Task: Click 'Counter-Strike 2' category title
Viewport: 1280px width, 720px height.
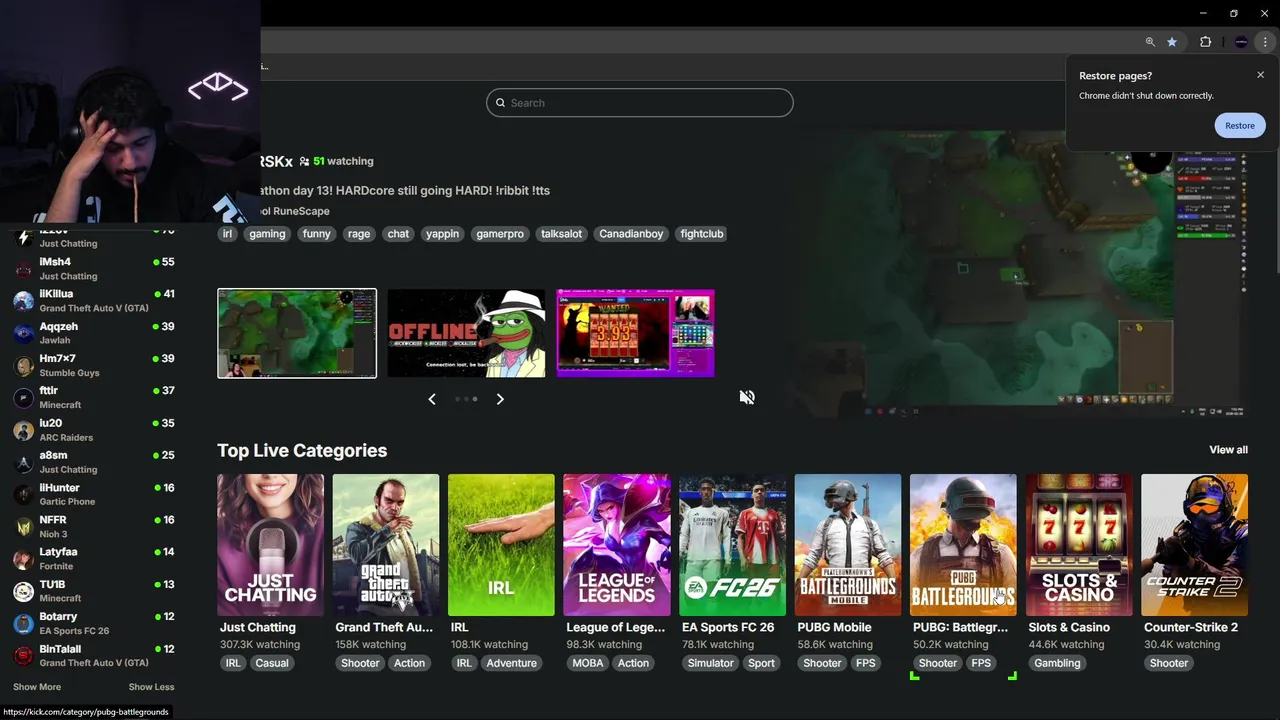Action: (x=1191, y=627)
